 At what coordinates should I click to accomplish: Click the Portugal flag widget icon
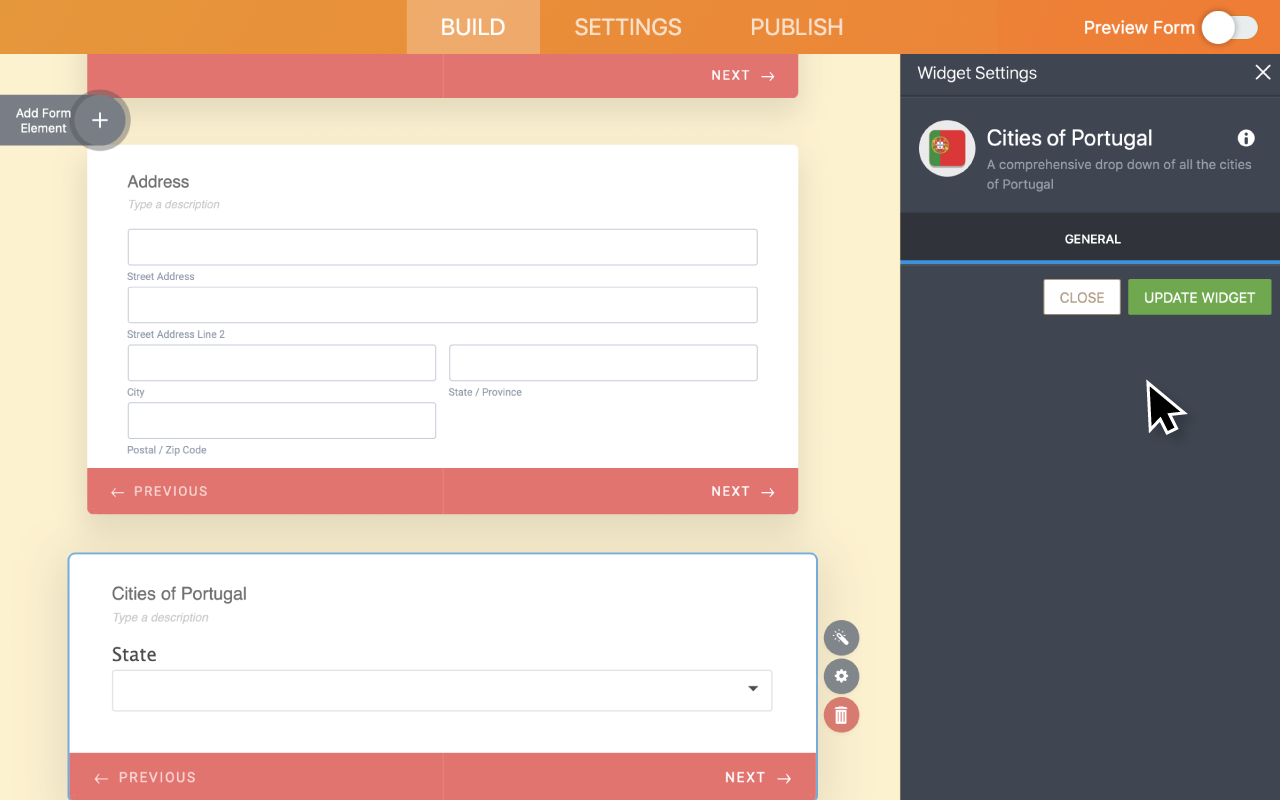click(947, 149)
